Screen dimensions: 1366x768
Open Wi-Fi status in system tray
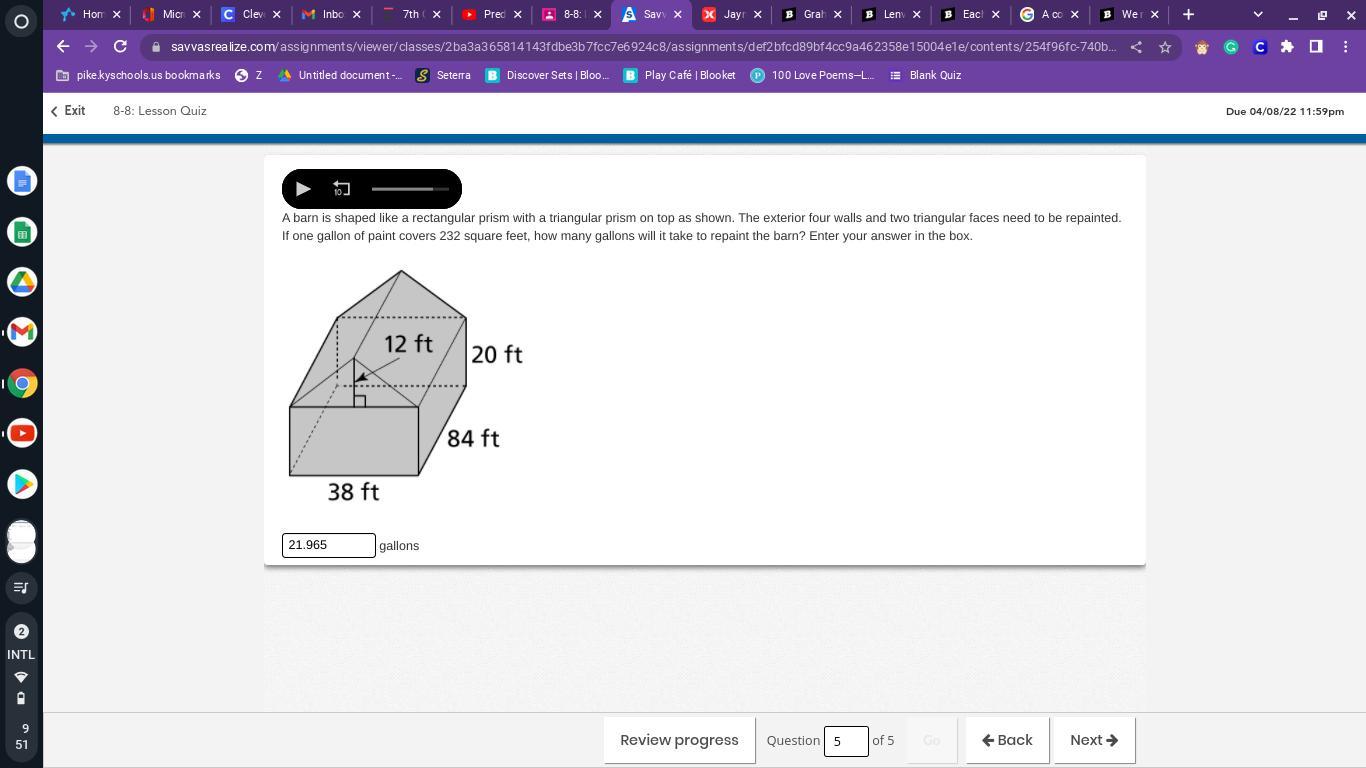[x=21, y=677]
